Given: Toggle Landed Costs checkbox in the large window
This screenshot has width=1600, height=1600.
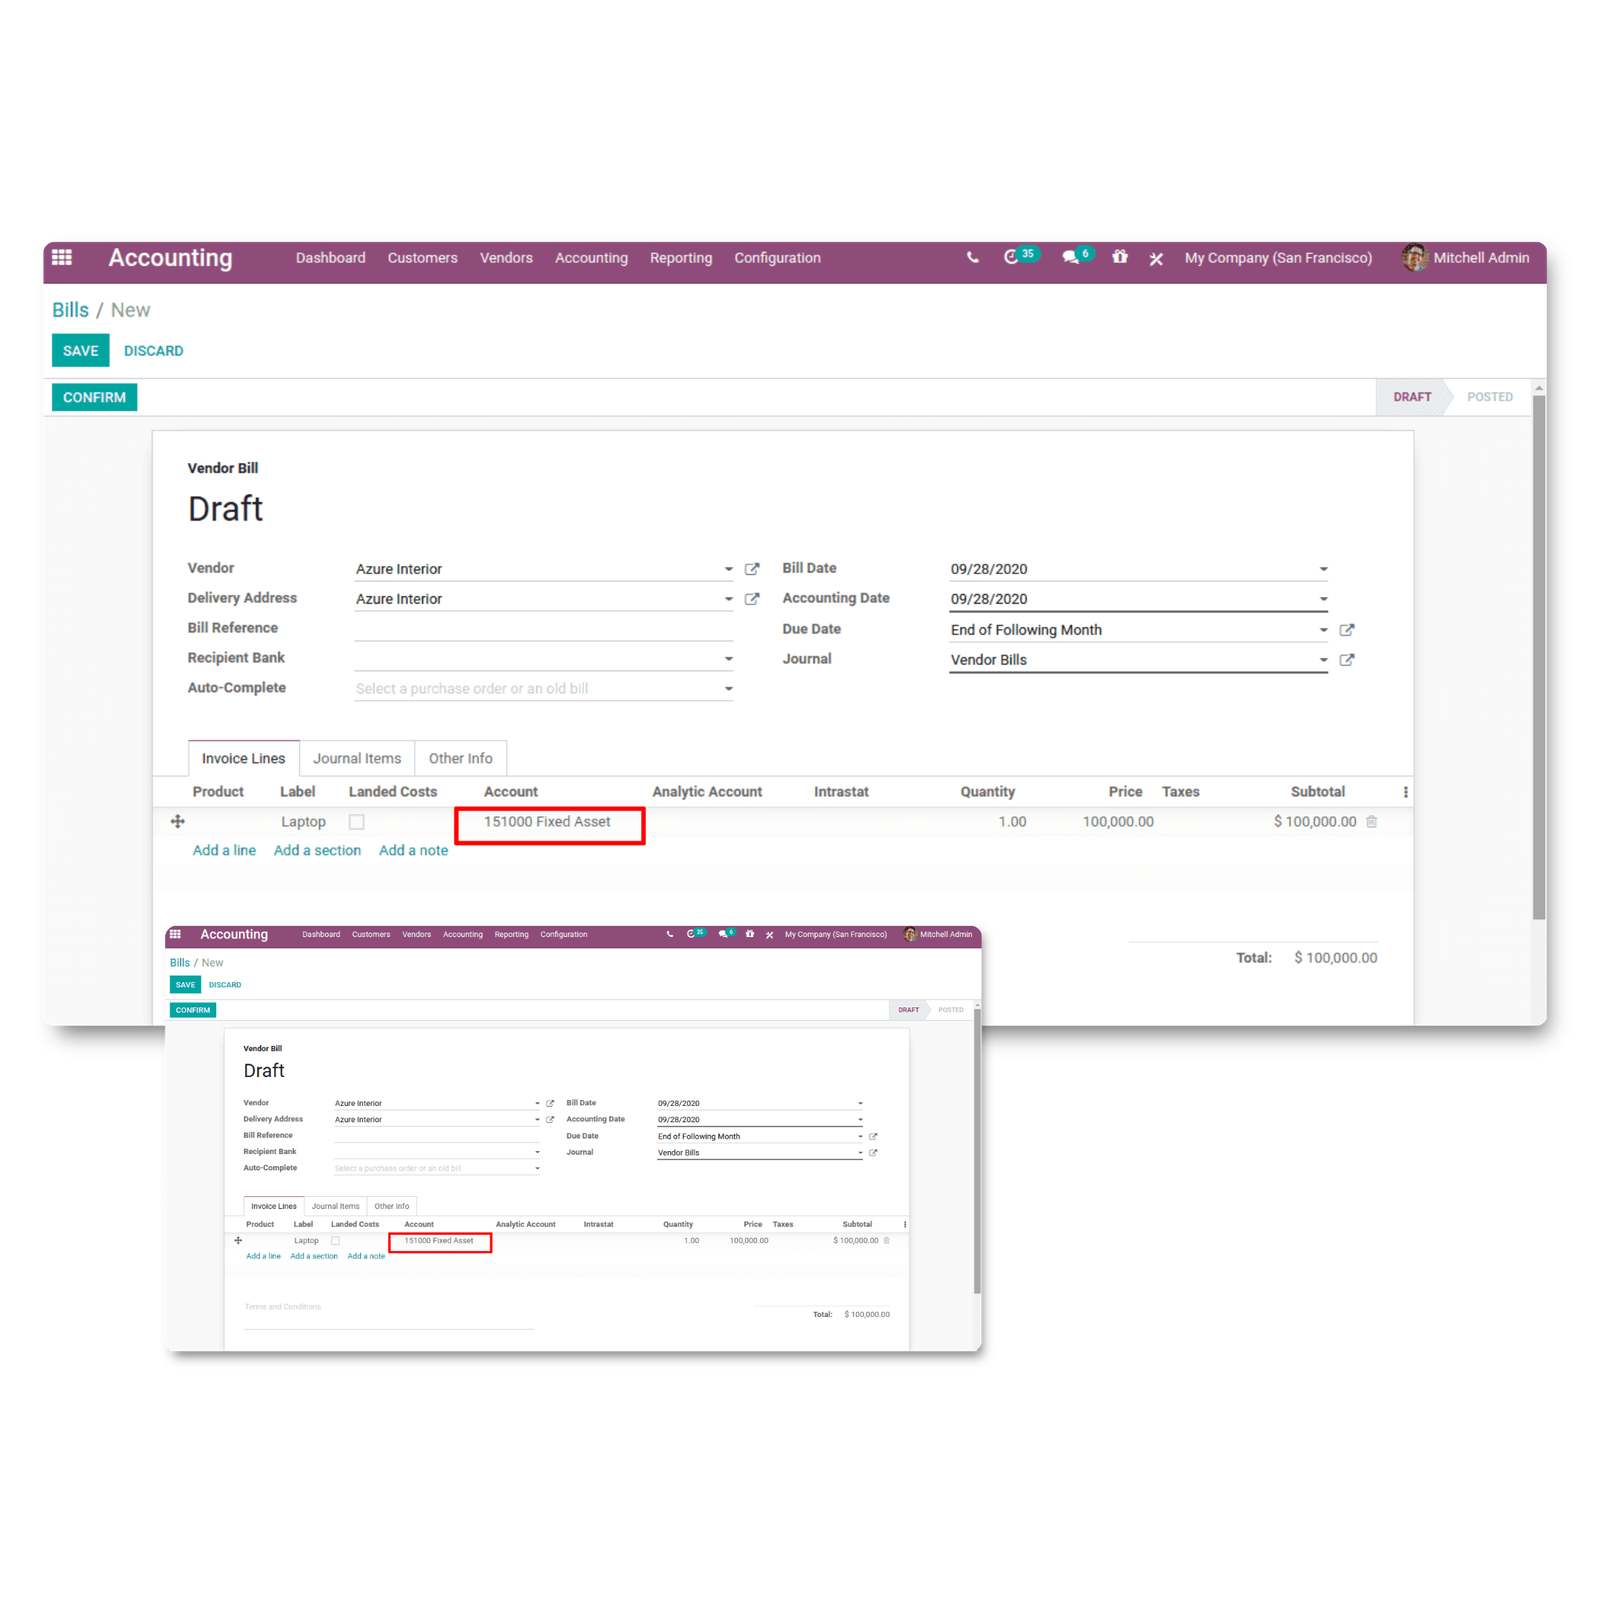Looking at the screenshot, I should 357,822.
